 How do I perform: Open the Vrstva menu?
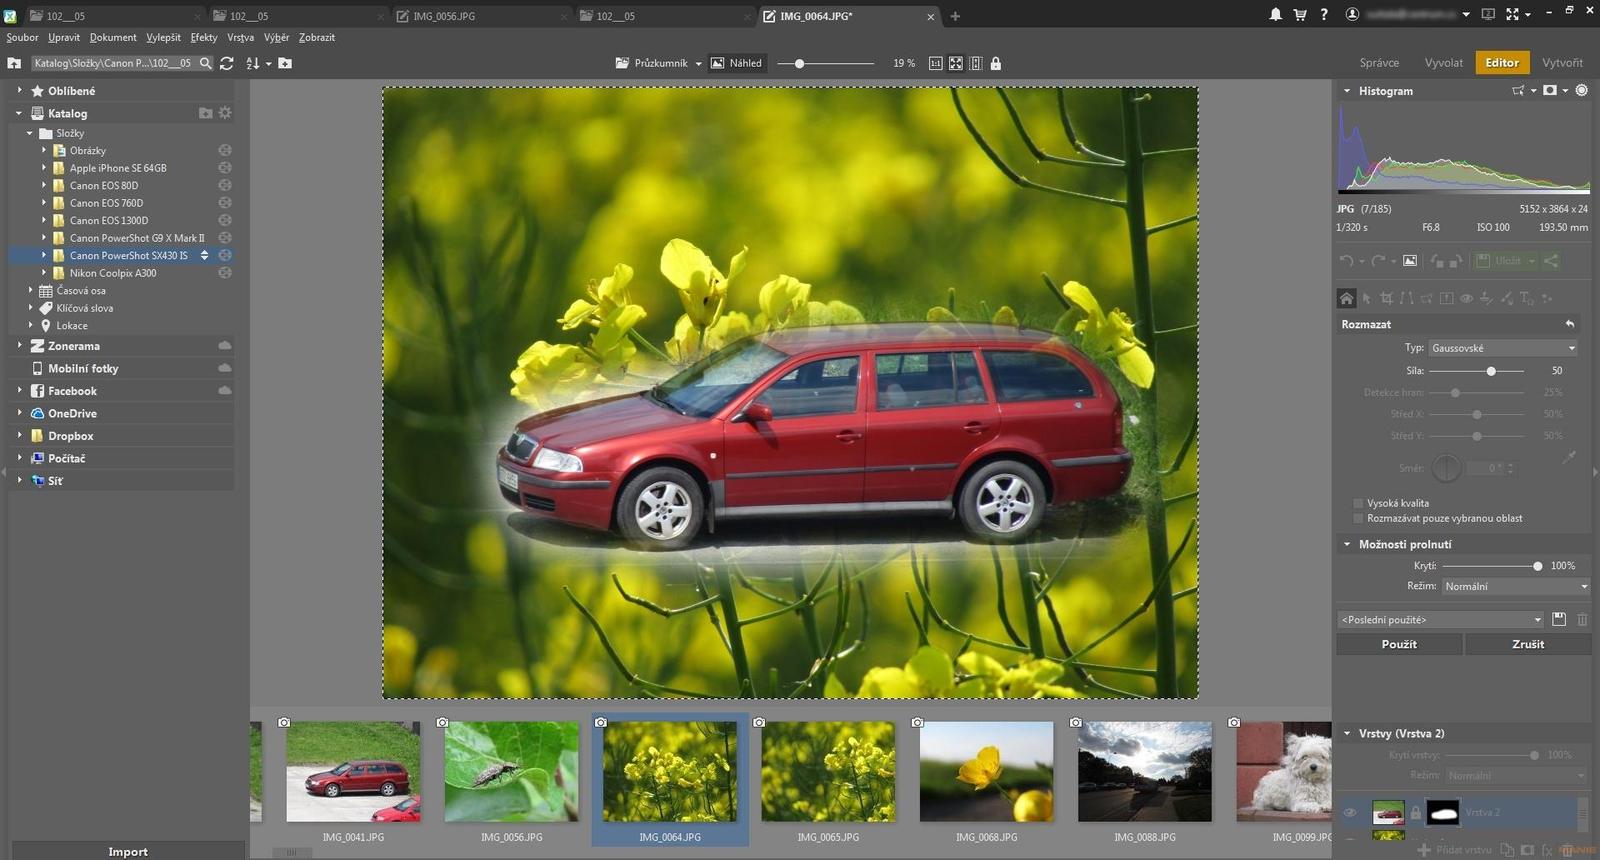pyautogui.click(x=240, y=37)
